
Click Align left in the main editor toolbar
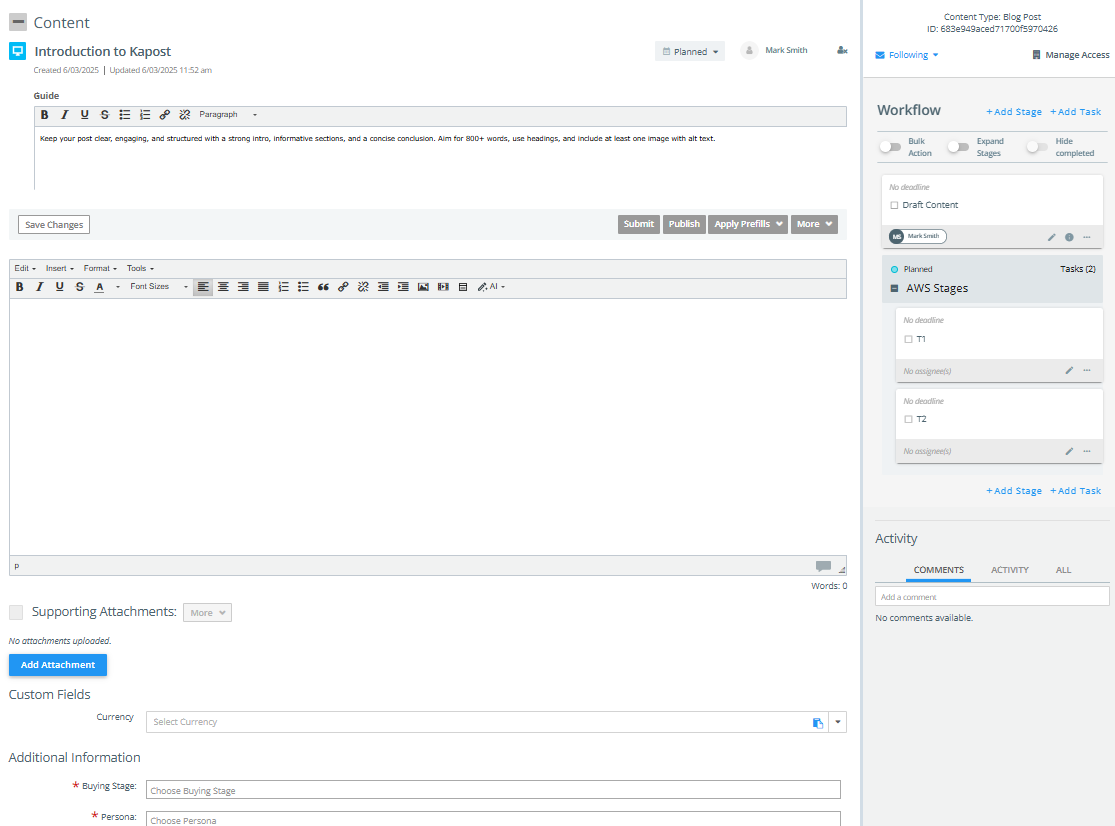[203, 286]
